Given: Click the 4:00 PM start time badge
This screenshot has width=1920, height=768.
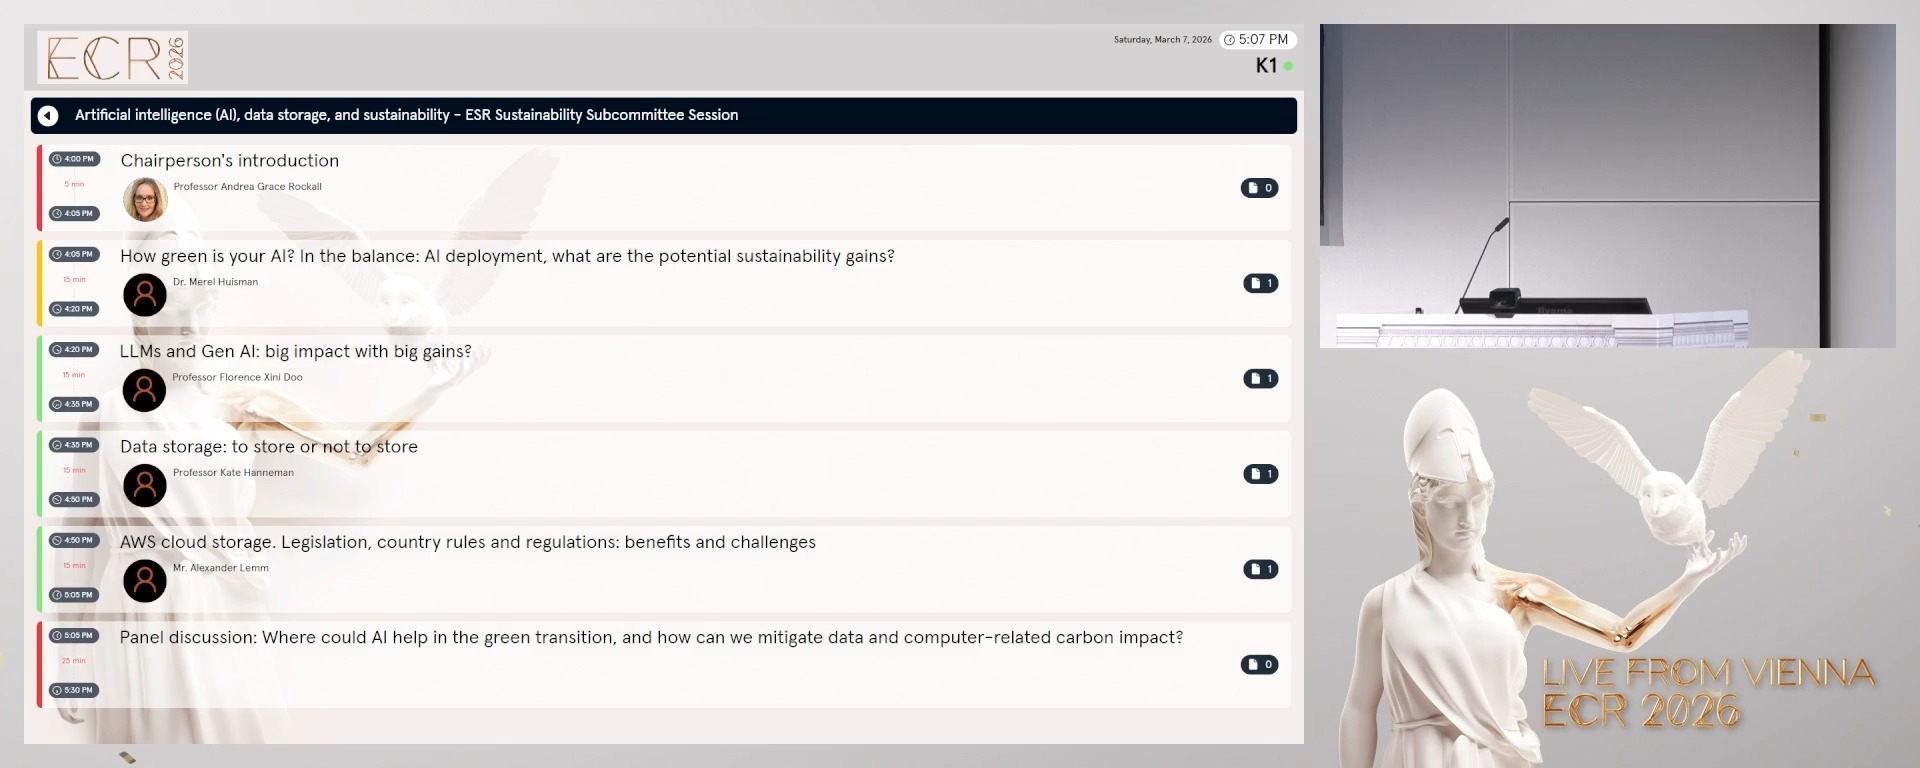Looking at the screenshot, I should (x=74, y=159).
